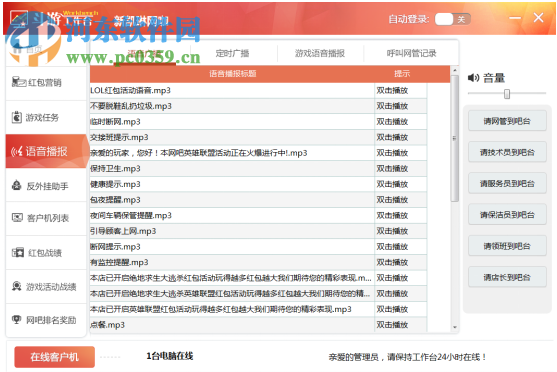Open the 红包战绩 sidebar section
The width and height of the screenshot is (557, 372).
click(46, 253)
